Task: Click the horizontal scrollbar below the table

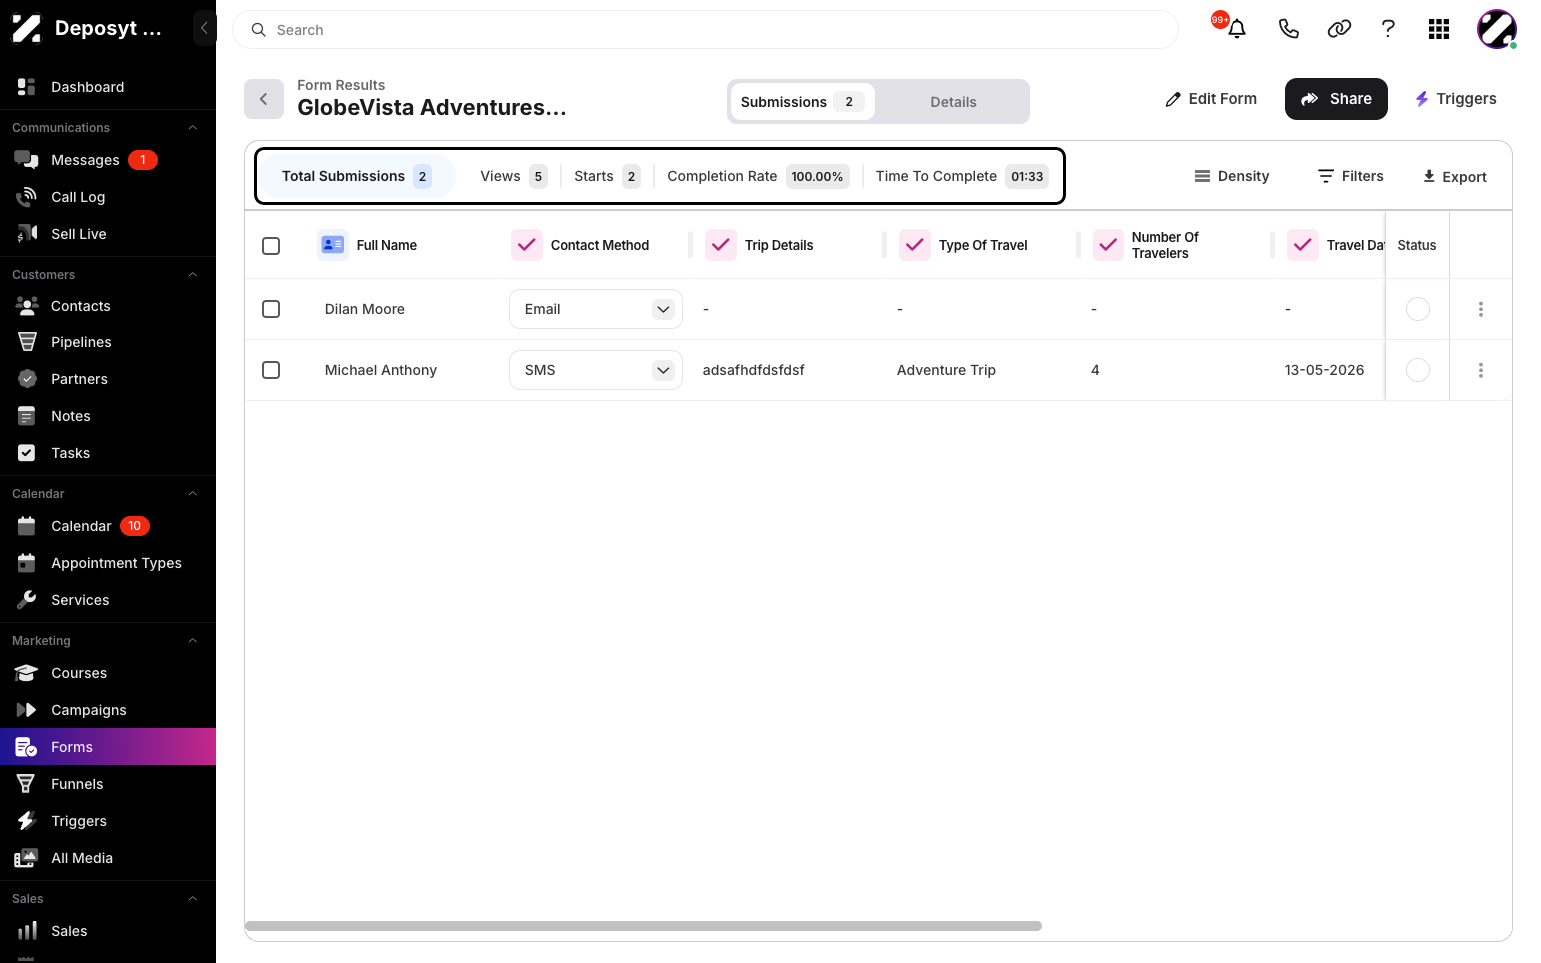Action: click(x=643, y=926)
